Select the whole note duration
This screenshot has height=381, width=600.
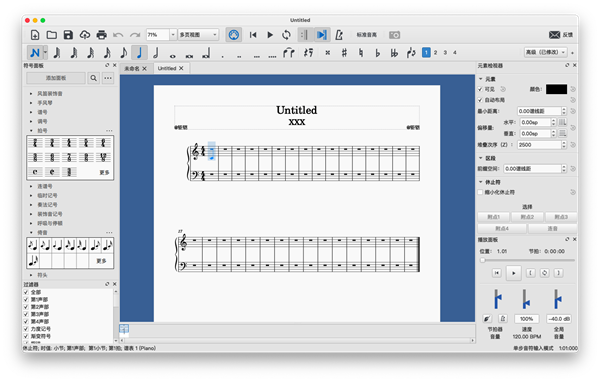click(173, 56)
